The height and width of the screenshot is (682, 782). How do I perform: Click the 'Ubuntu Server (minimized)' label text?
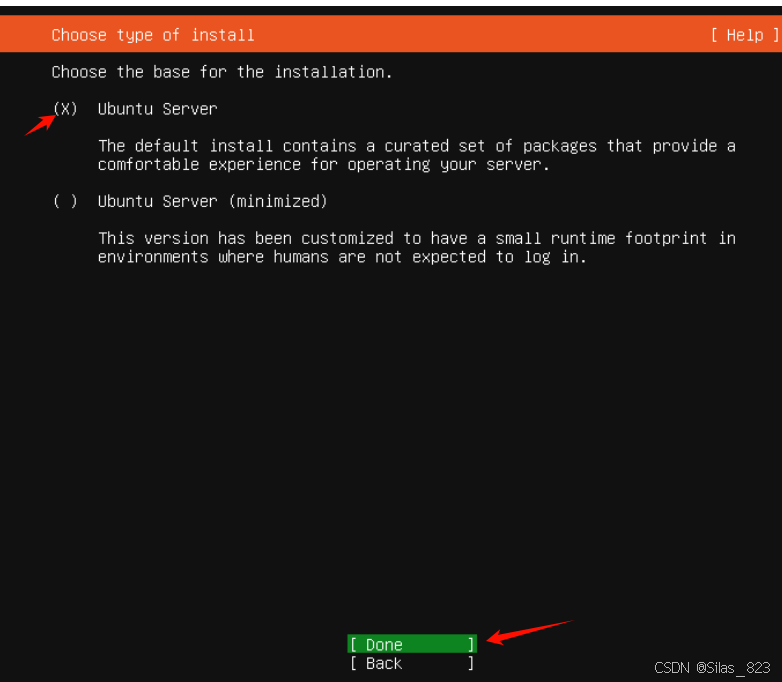click(x=212, y=201)
